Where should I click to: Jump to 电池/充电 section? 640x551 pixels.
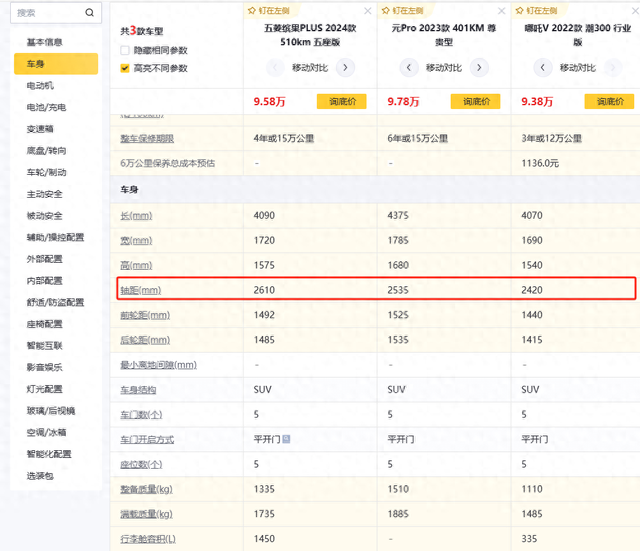[46, 107]
